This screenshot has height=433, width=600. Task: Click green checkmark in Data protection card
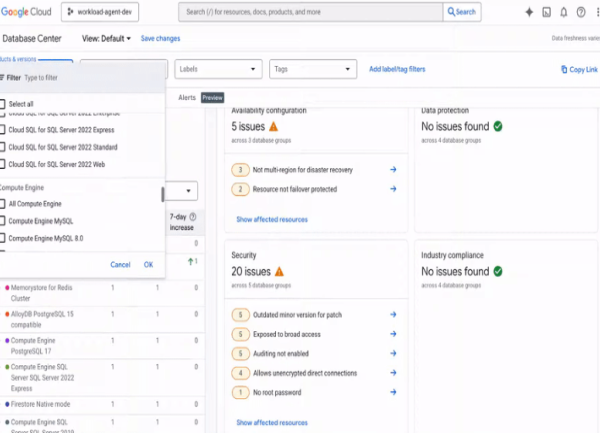[x=498, y=126]
